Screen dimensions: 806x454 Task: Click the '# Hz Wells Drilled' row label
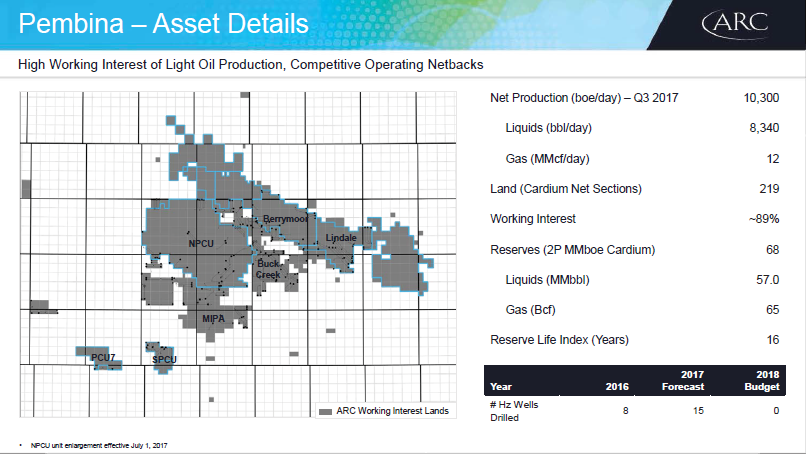click(514, 411)
